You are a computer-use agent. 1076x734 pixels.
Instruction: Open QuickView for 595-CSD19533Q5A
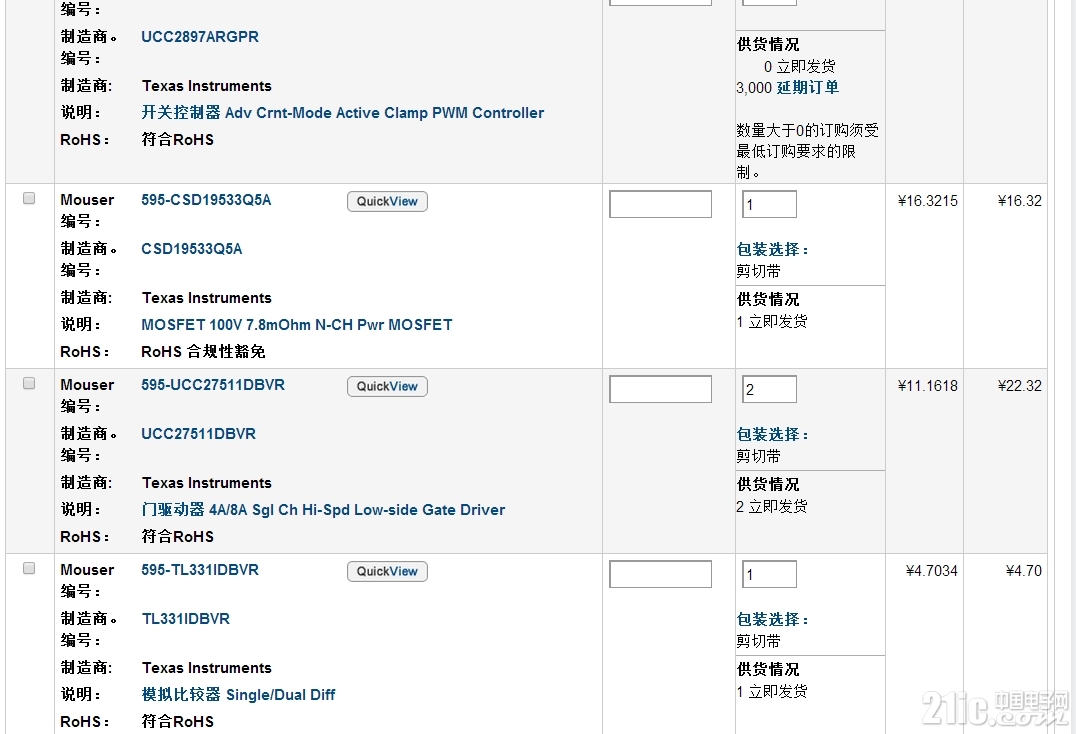387,202
